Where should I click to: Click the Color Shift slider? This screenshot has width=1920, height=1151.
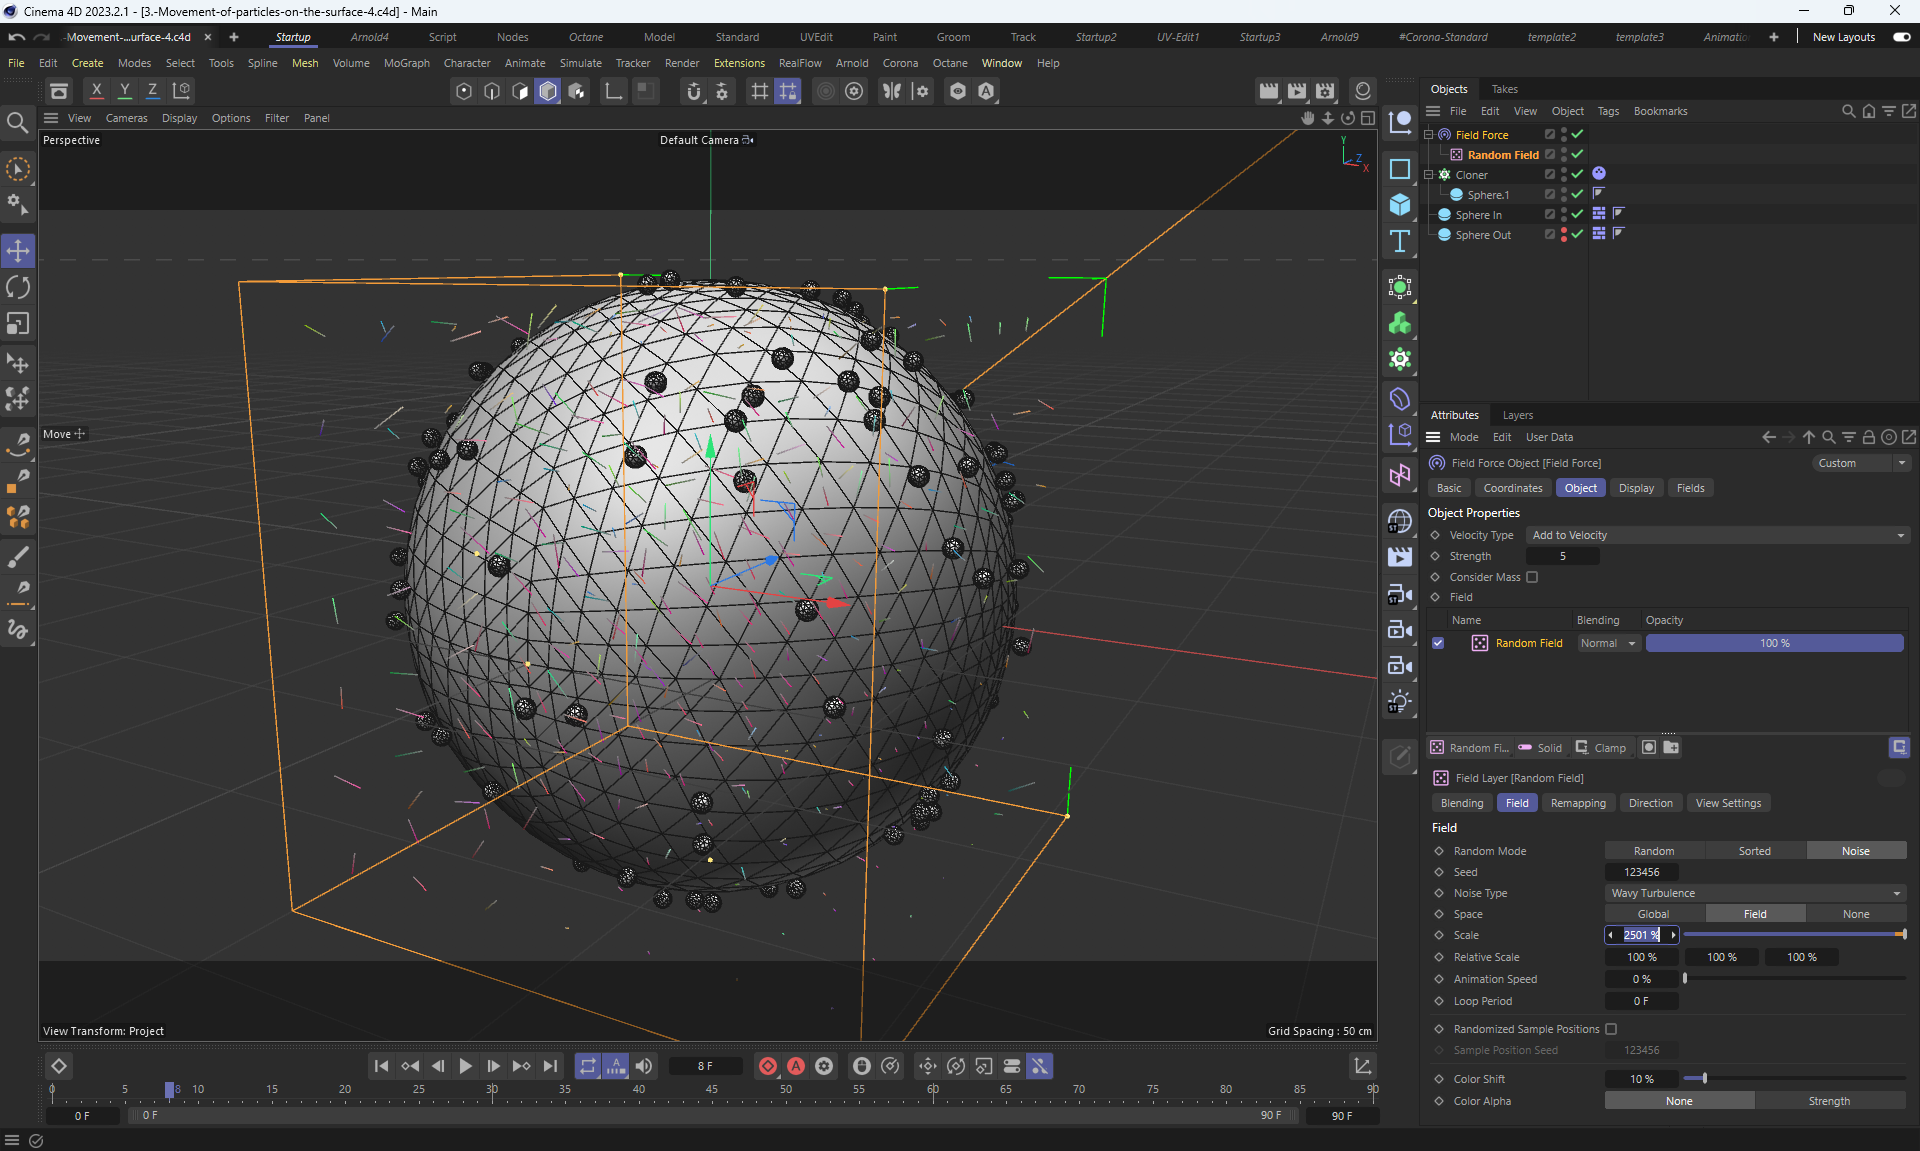pyautogui.click(x=1793, y=1079)
